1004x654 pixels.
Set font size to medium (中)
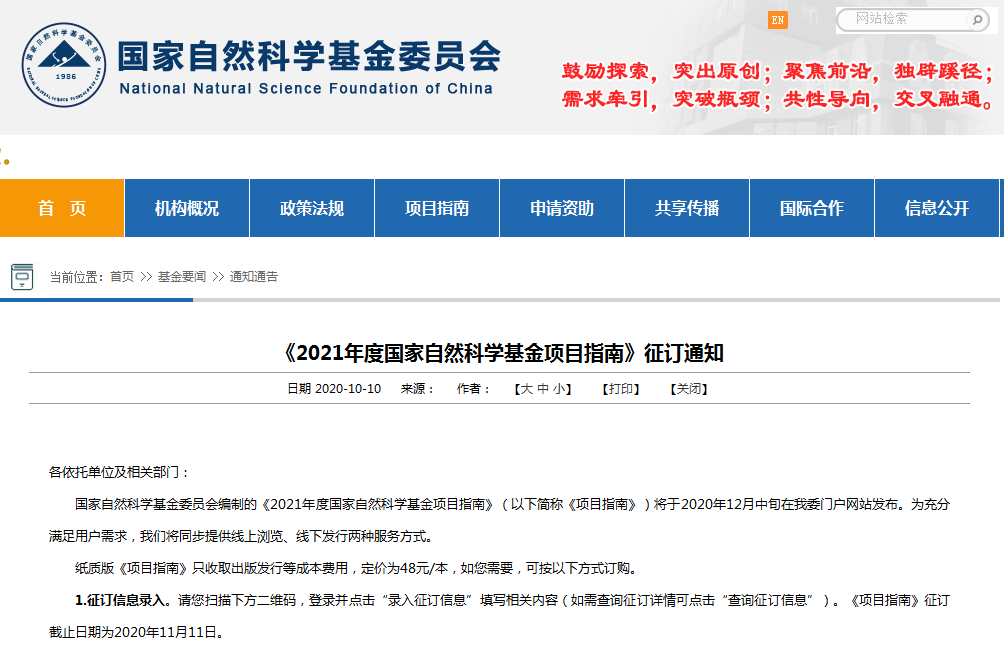coord(543,389)
